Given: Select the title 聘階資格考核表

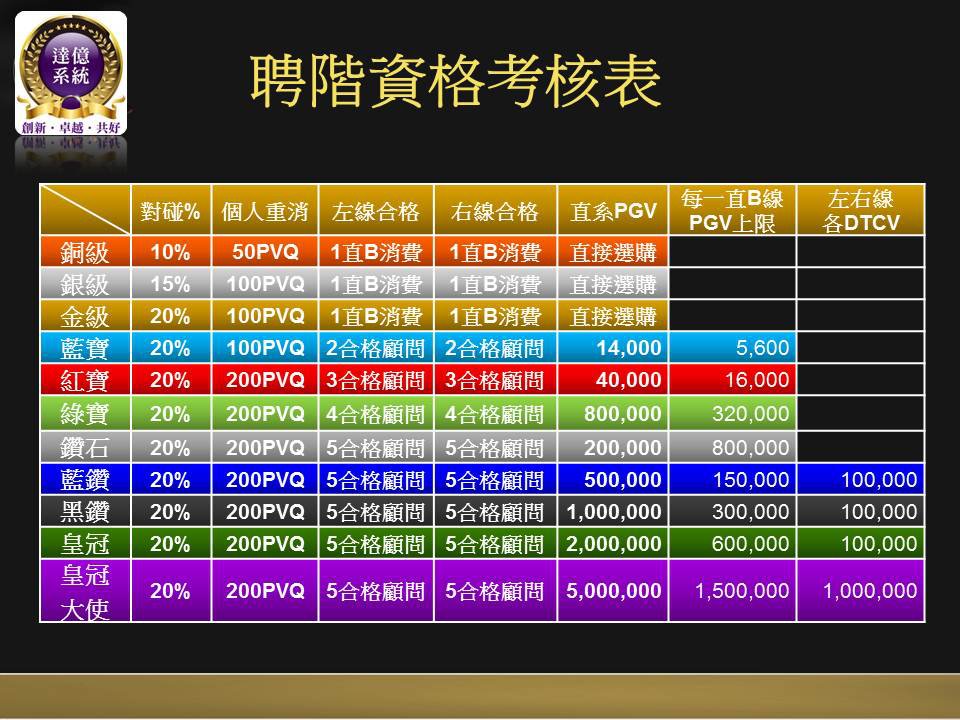Looking at the screenshot, I should click(456, 81).
